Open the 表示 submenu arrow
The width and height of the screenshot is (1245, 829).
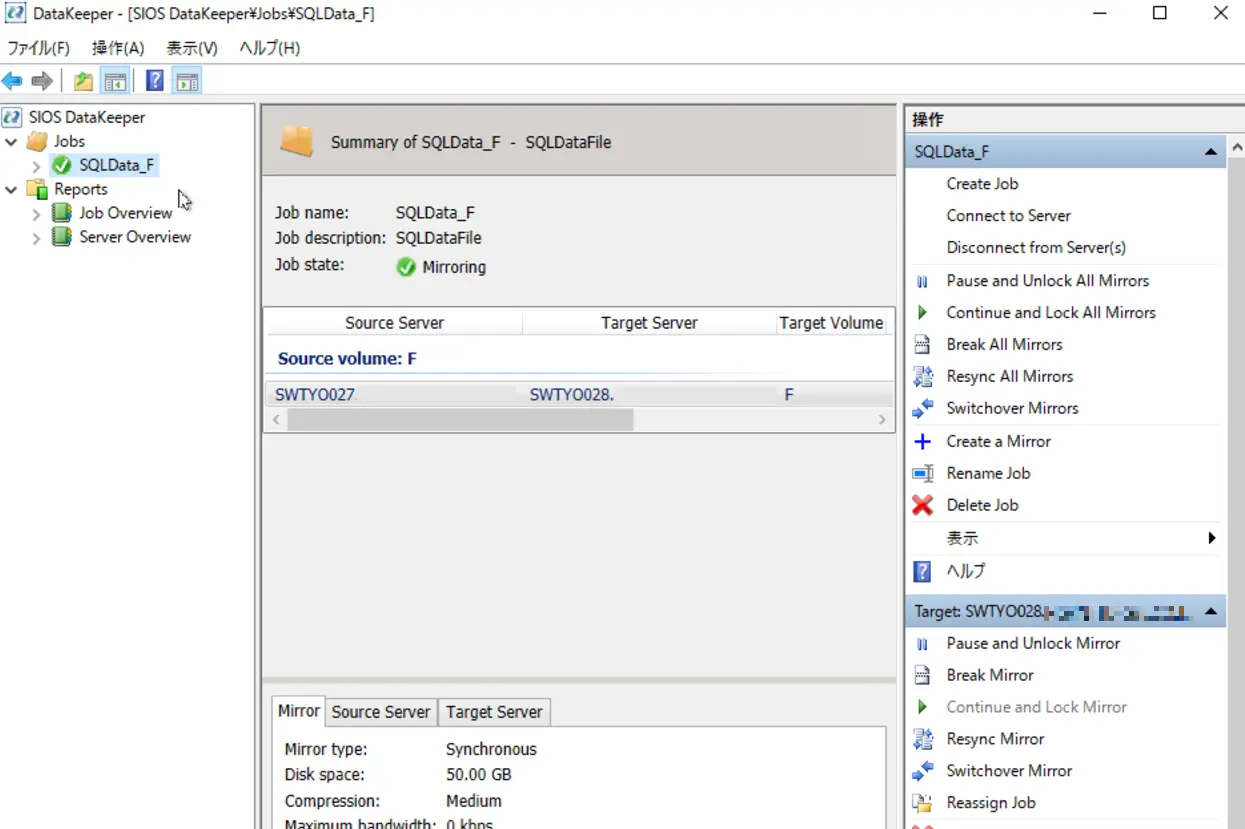click(x=1212, y=538)
